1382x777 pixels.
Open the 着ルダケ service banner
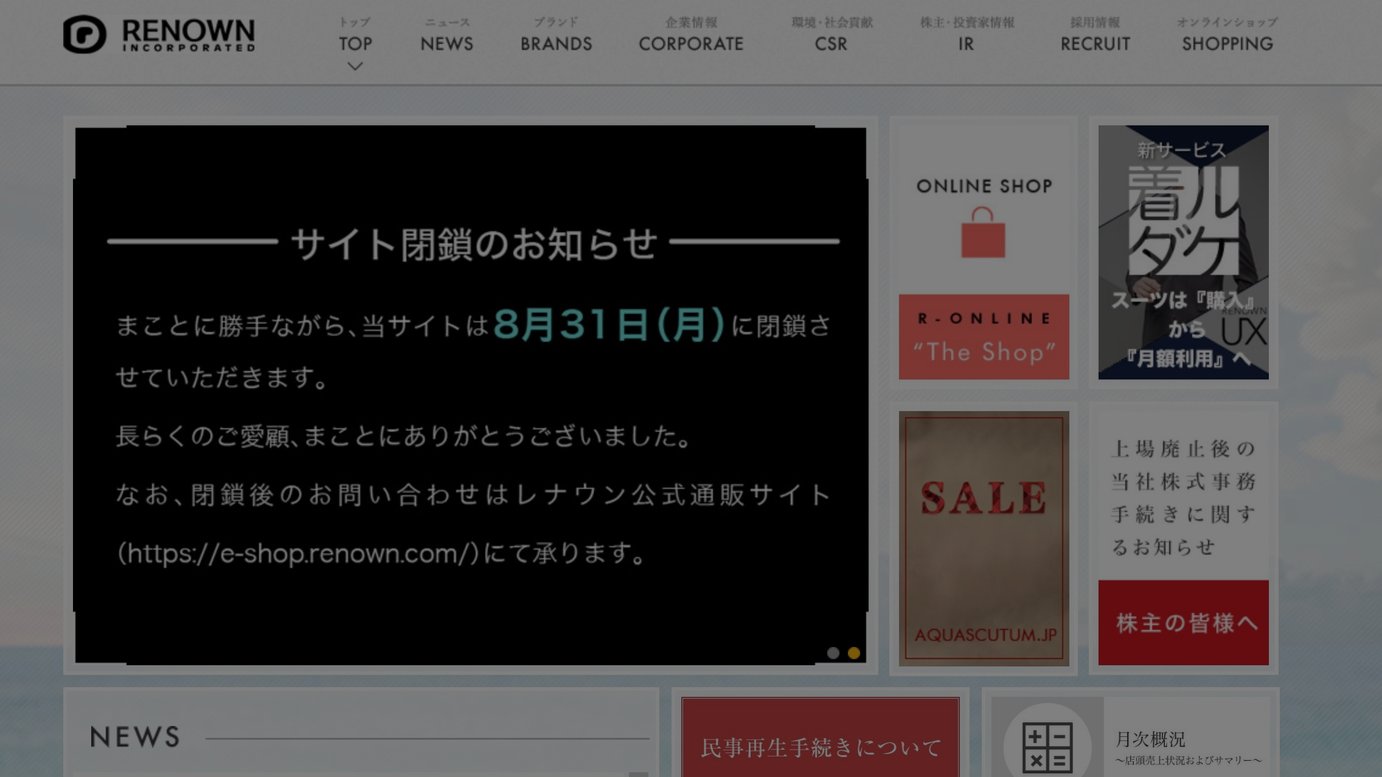tap(1183, 252)
